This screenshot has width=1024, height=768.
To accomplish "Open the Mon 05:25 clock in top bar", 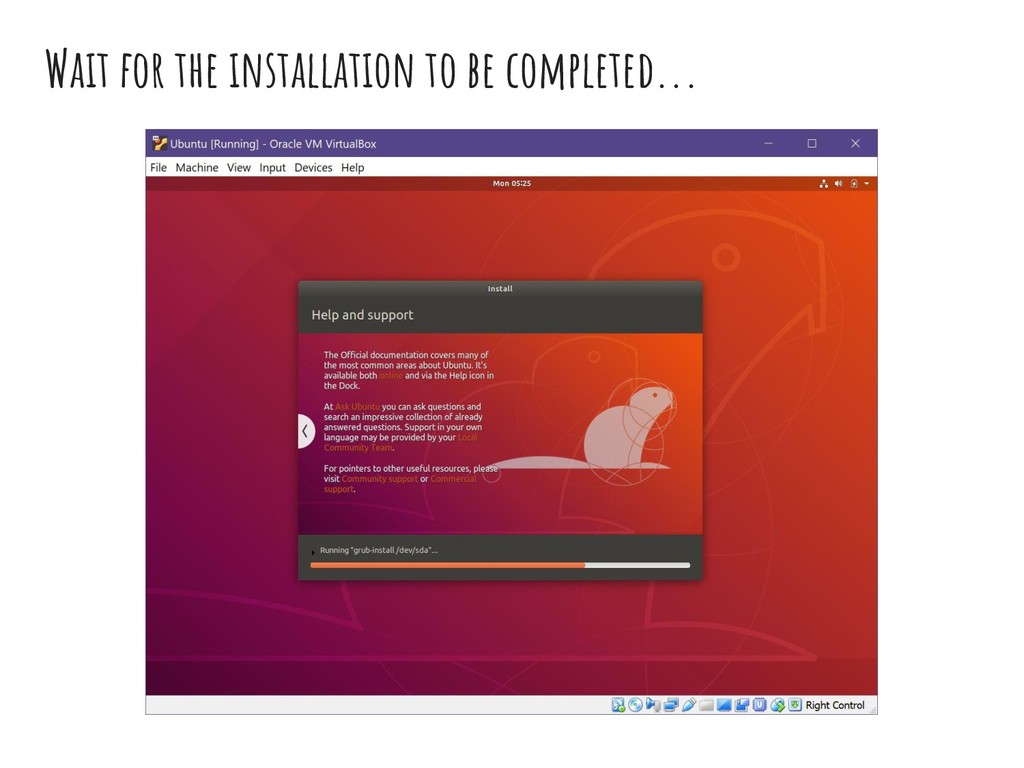I will 512,184.
